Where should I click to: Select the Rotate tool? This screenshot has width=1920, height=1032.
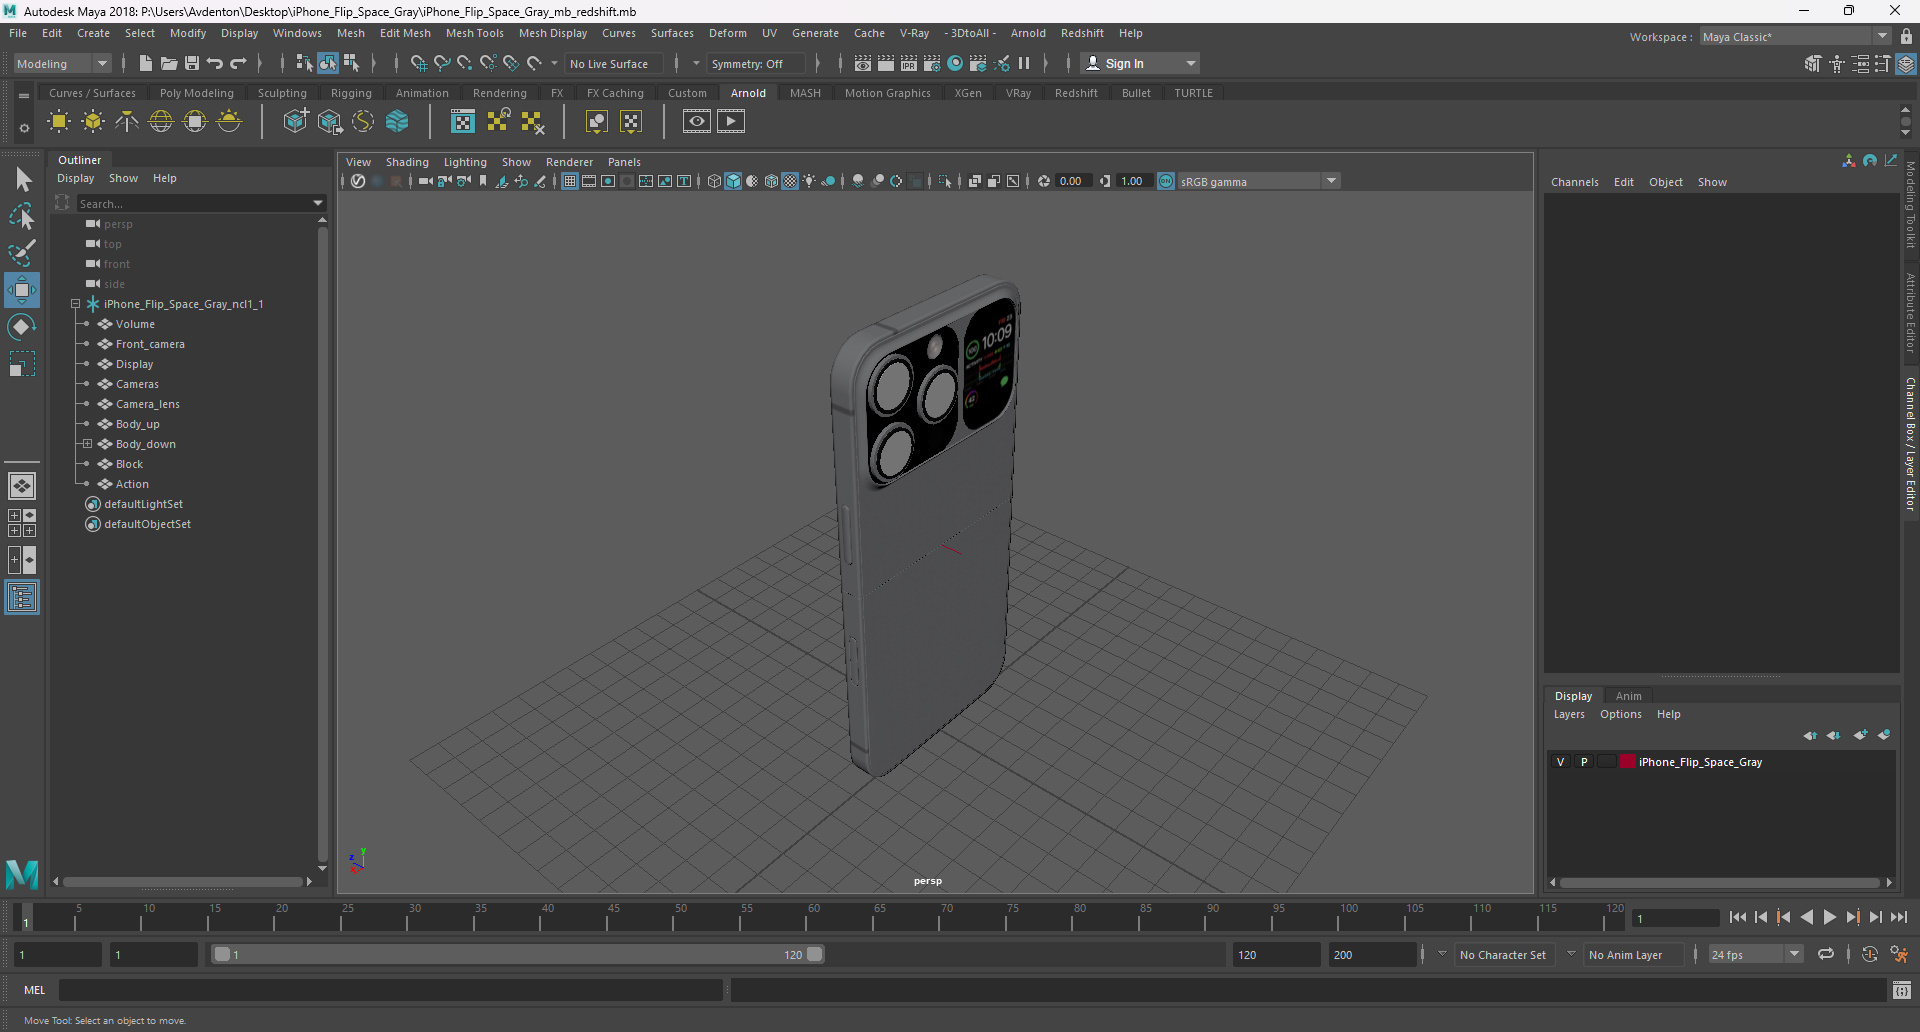[x=22, y=327]
